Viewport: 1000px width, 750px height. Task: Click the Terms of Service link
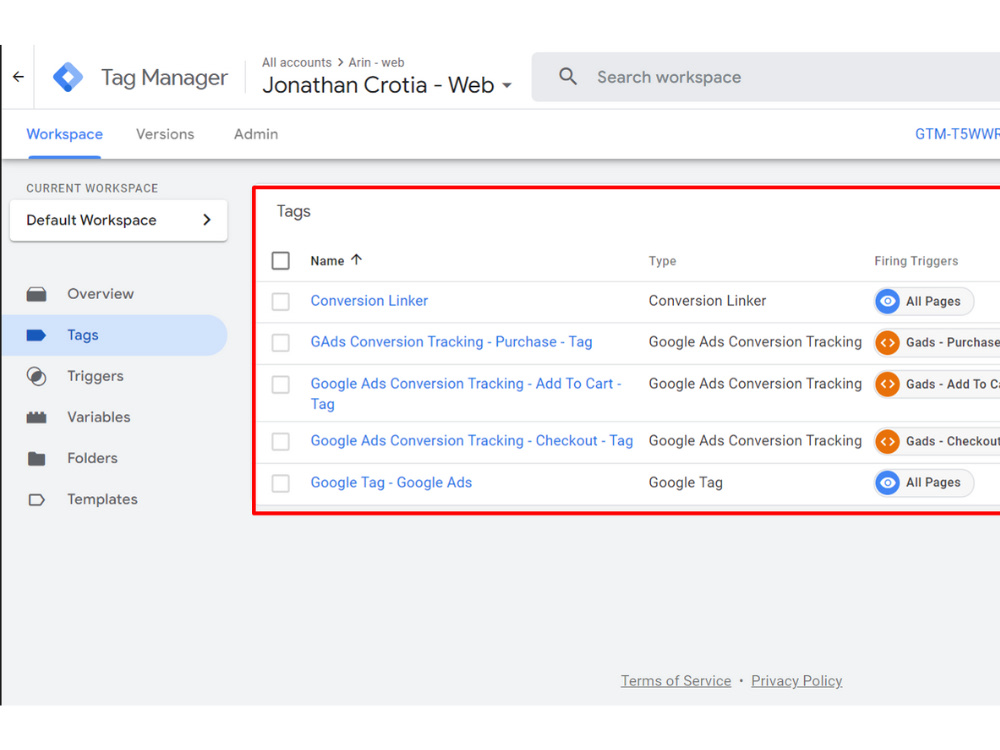point(676,681)
